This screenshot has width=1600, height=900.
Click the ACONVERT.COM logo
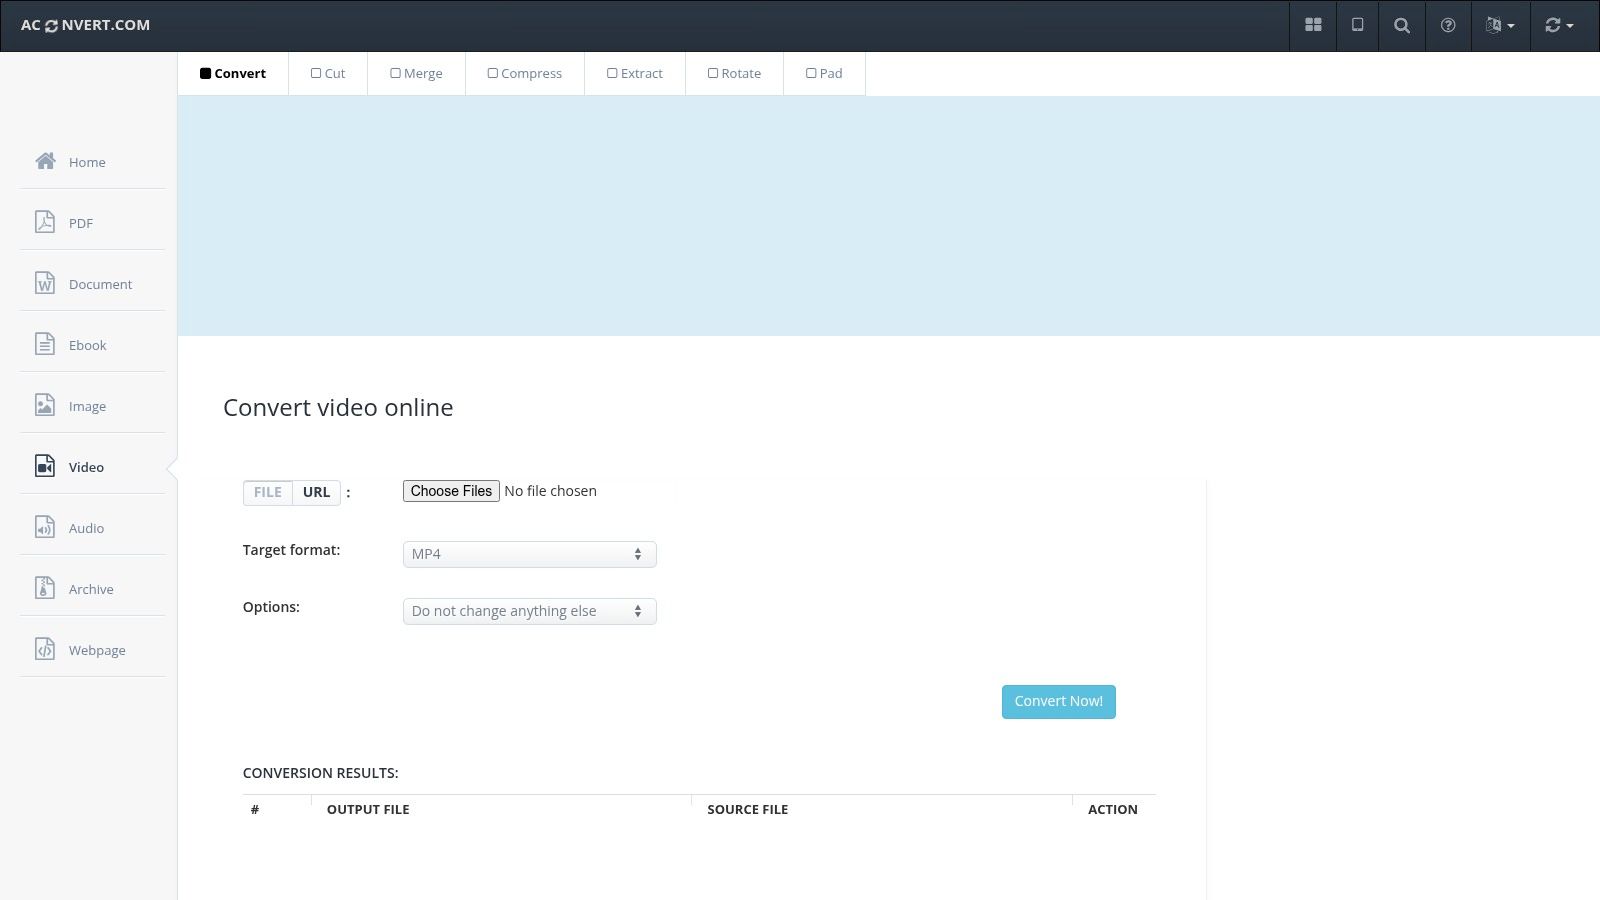(85, 25)
